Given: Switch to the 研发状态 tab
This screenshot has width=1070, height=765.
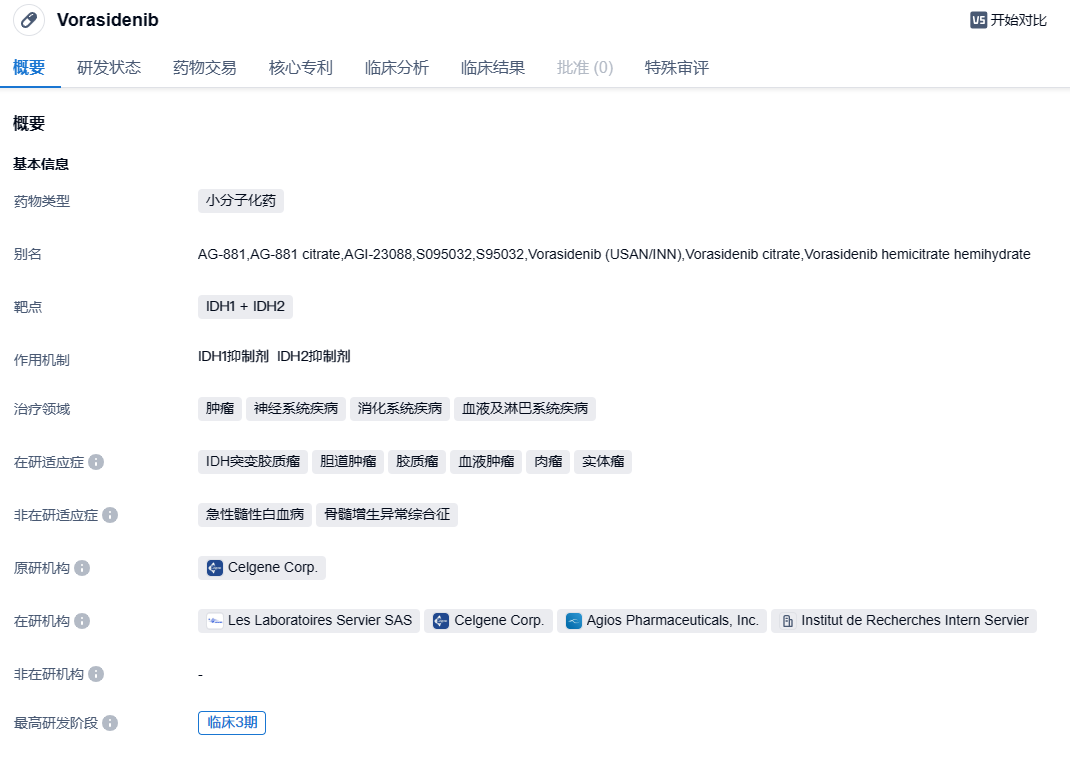Looking at the screenshot, I should pos(109,68).
